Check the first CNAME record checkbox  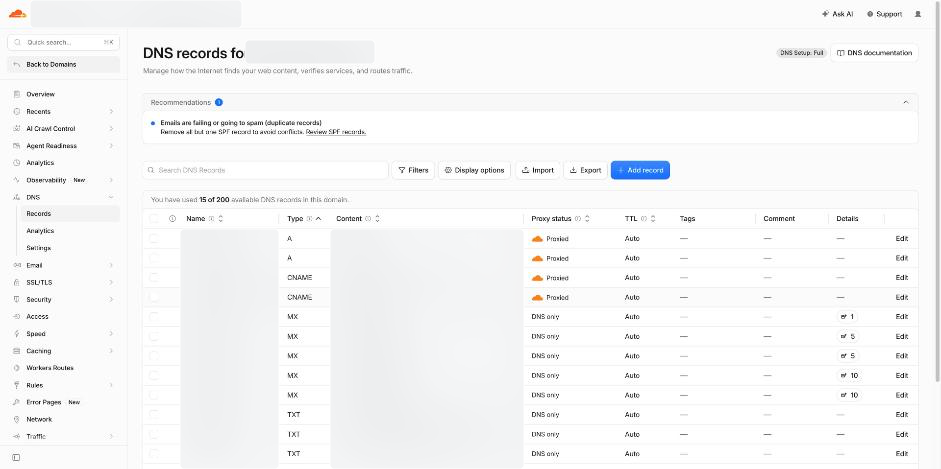point(154,278)
